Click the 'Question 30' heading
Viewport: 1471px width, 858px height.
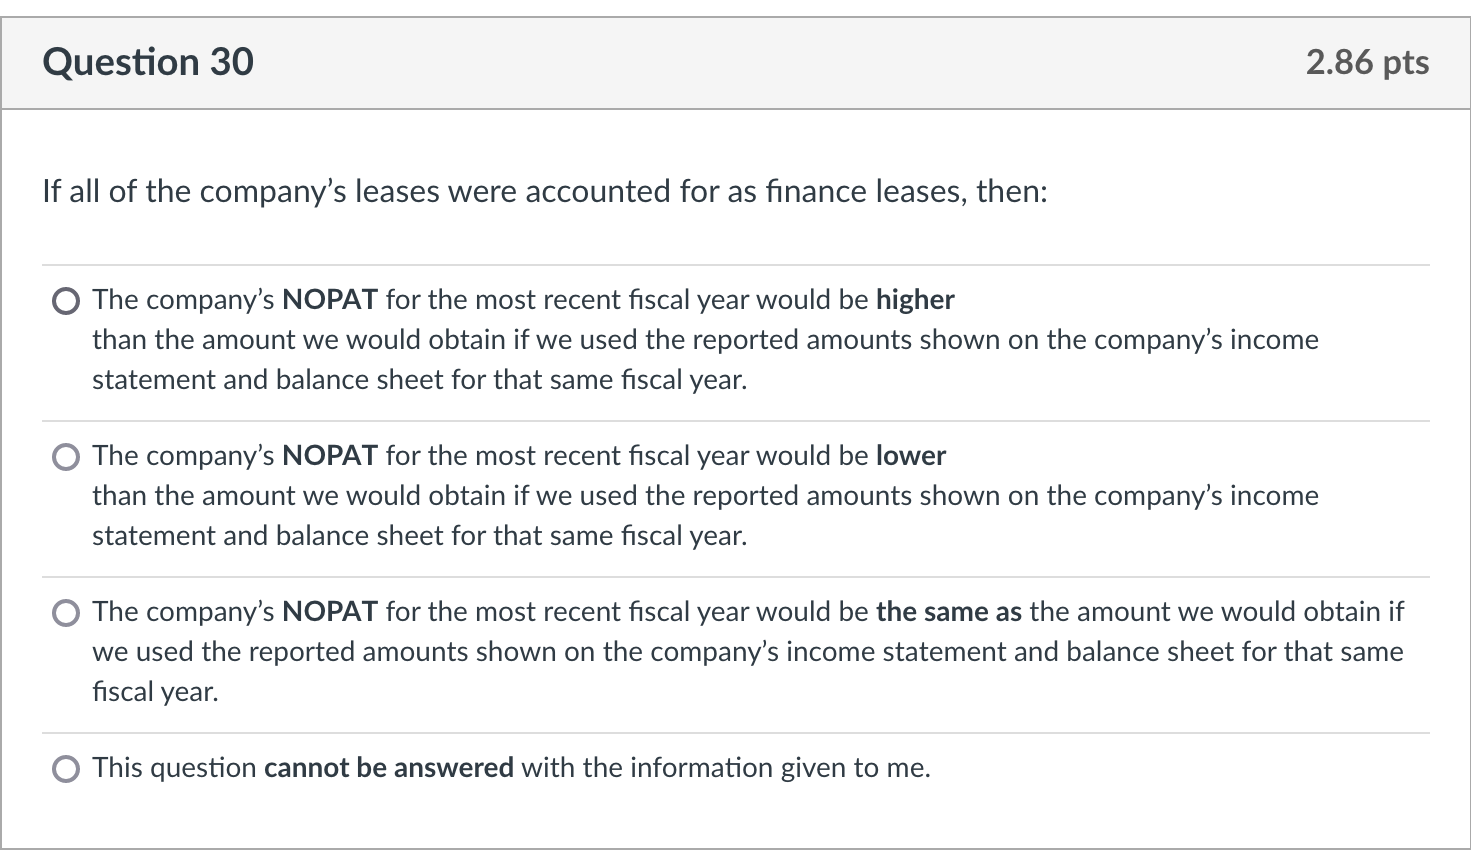(148, 62)
